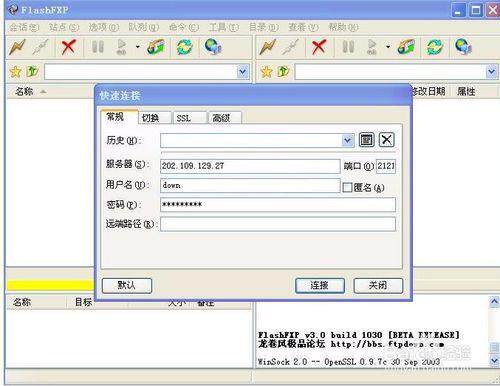This screenshot has height=386, width=500.
Task: Click the left pane globe browser switch icon
Action: (x=213, y=47)
